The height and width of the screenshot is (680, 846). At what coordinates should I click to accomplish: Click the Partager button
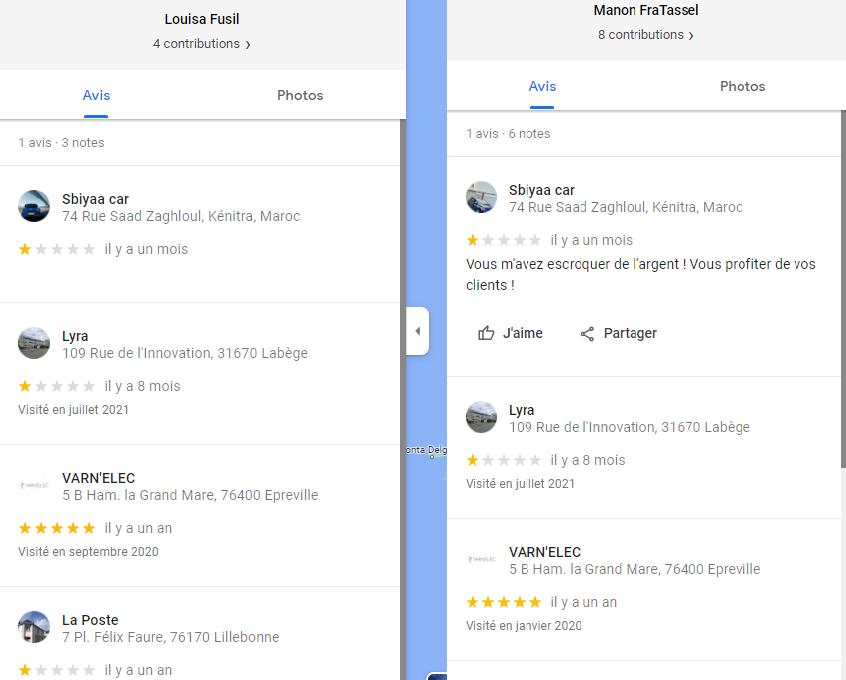[618, 333]
